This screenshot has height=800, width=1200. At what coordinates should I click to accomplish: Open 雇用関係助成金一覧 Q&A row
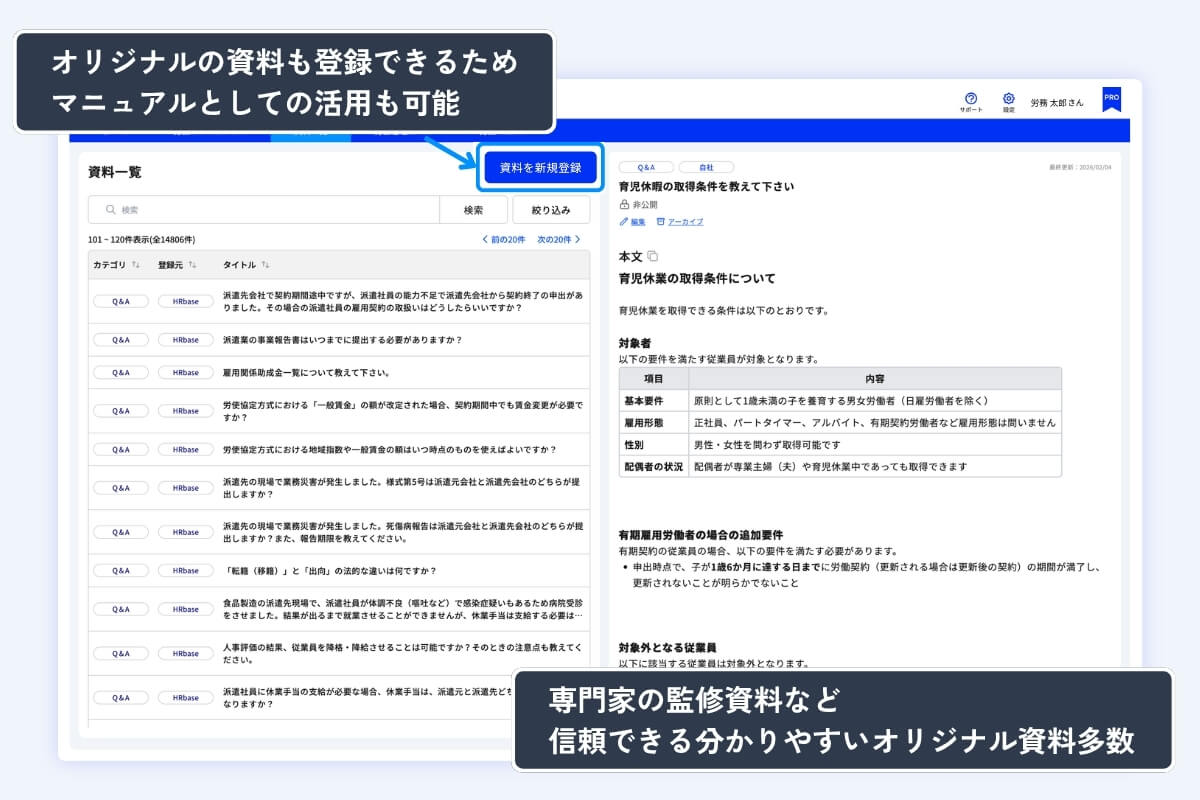click(339, 372)
